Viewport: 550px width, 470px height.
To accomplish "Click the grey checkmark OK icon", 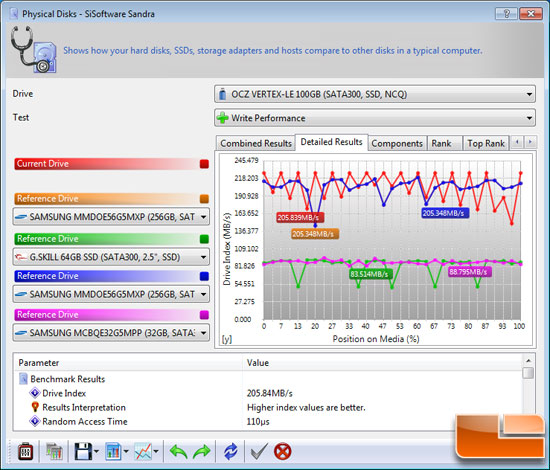I will [259, 451].
